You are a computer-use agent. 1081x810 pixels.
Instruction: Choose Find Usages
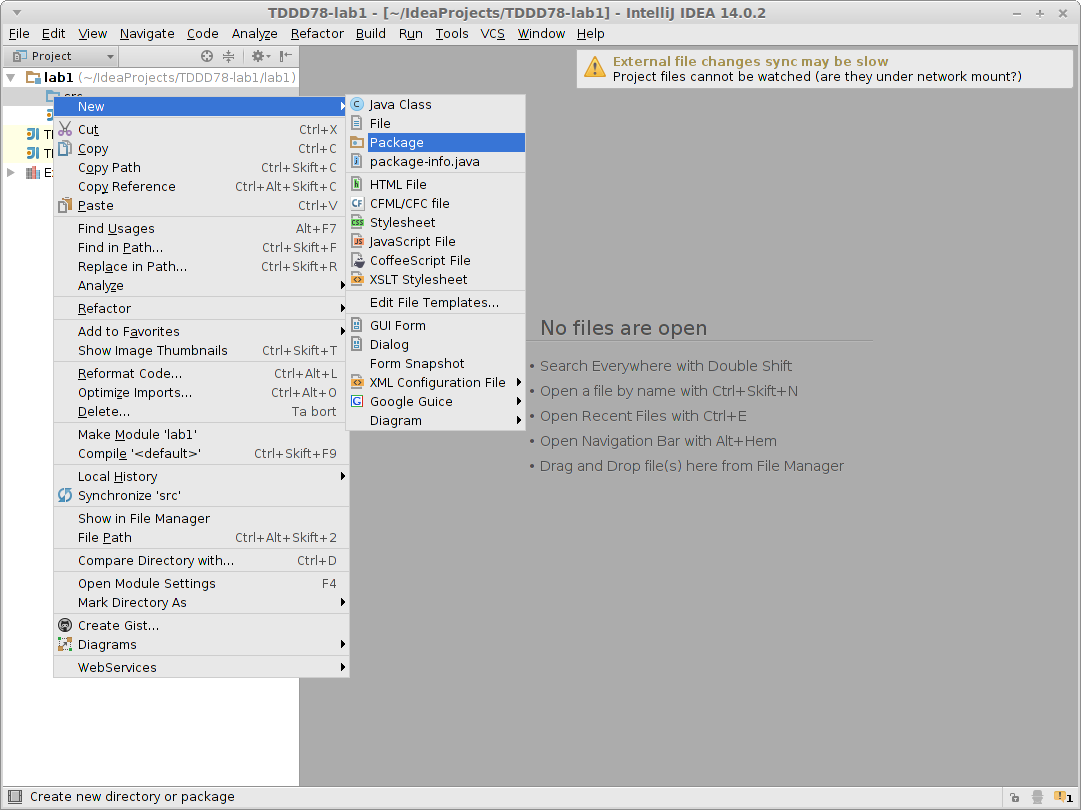coord(201,229)
